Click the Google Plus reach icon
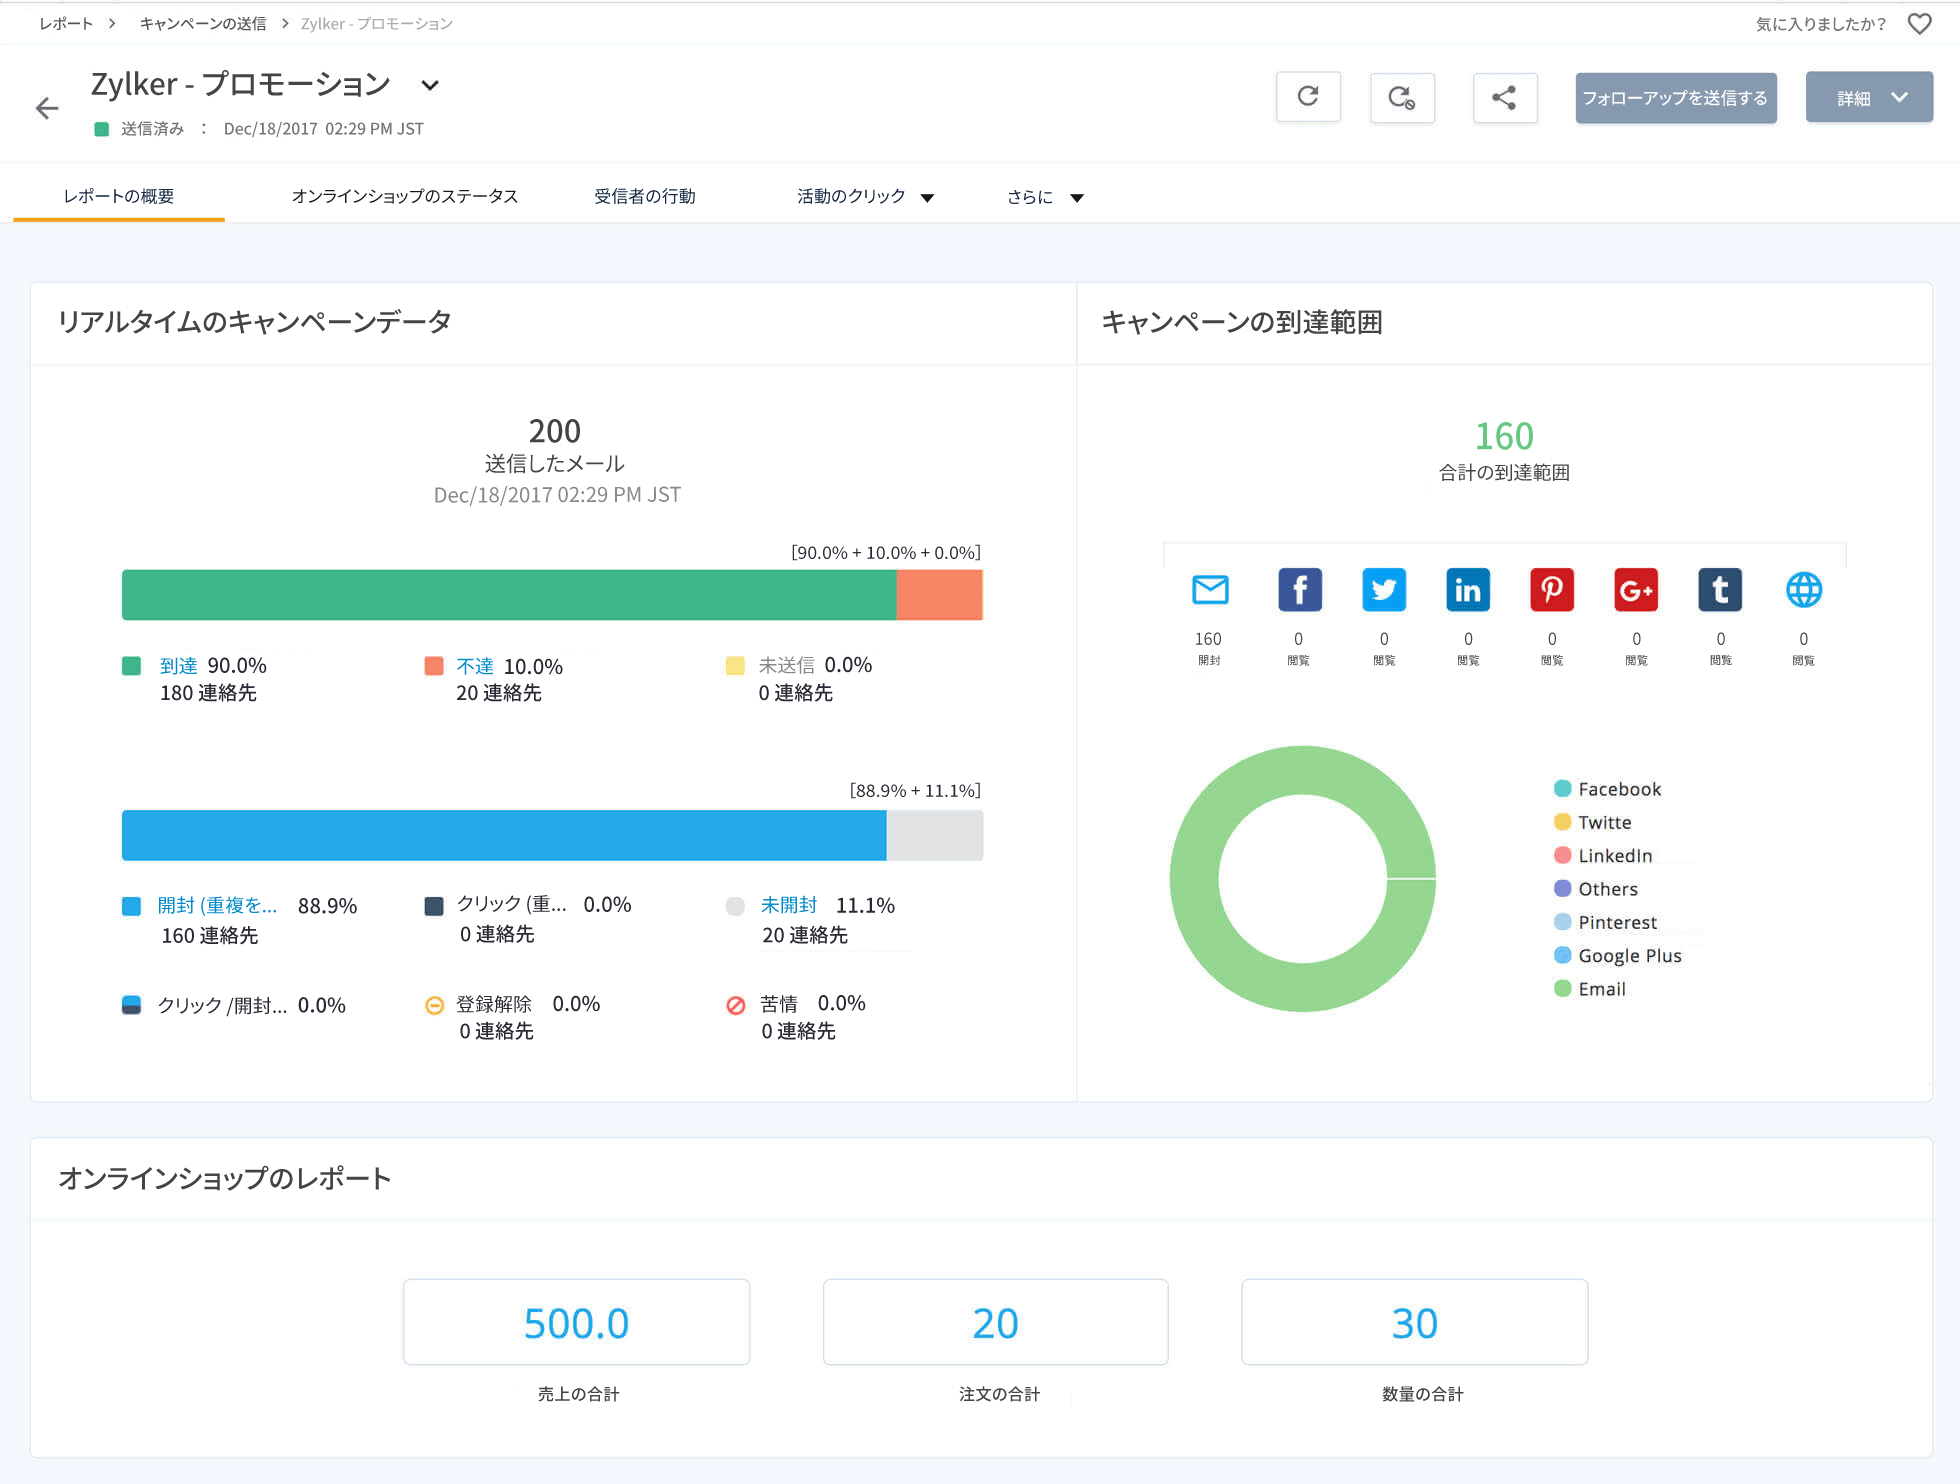Viewport: 1960px width, 1484px height. pos(1636,590)
